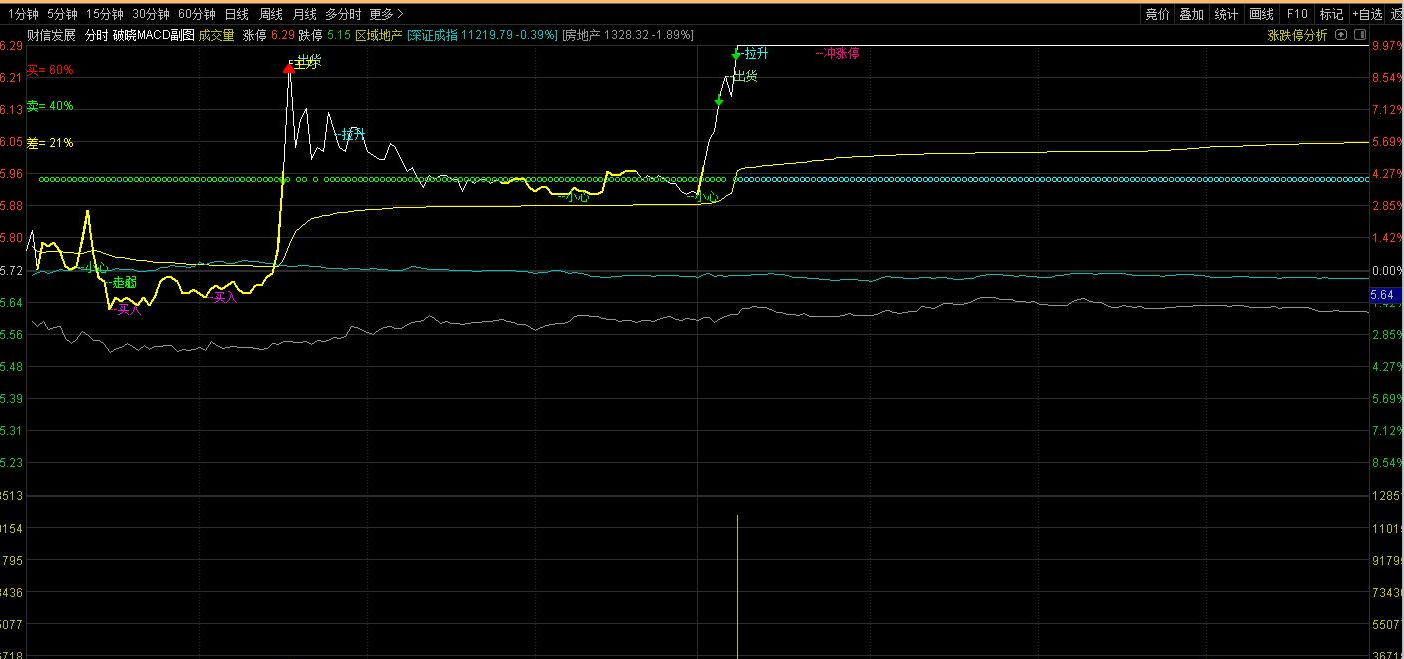The image size is (1404, 659).
Task: Open the 标记 marker tool
Action: coord(1331,14)
